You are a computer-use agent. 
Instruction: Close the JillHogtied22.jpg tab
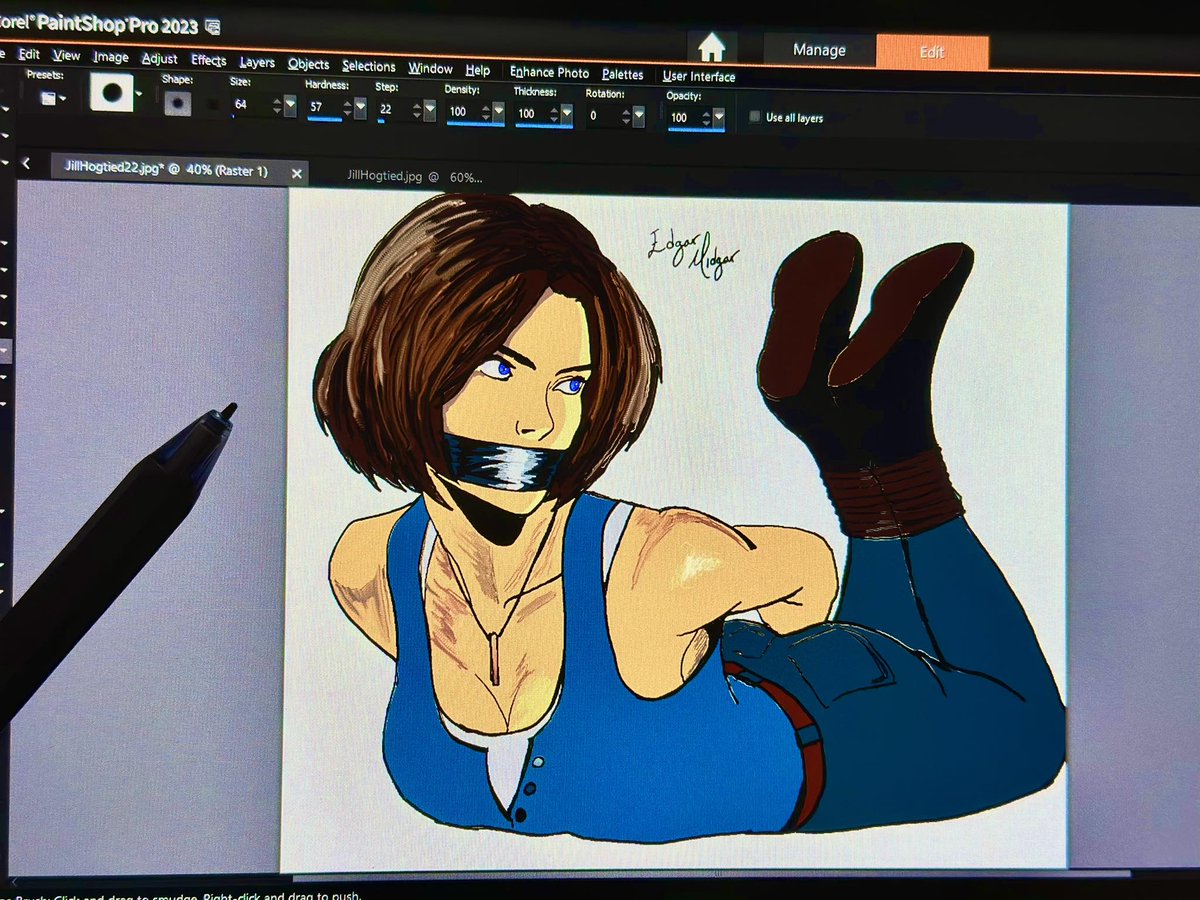[x=296, y=174]
